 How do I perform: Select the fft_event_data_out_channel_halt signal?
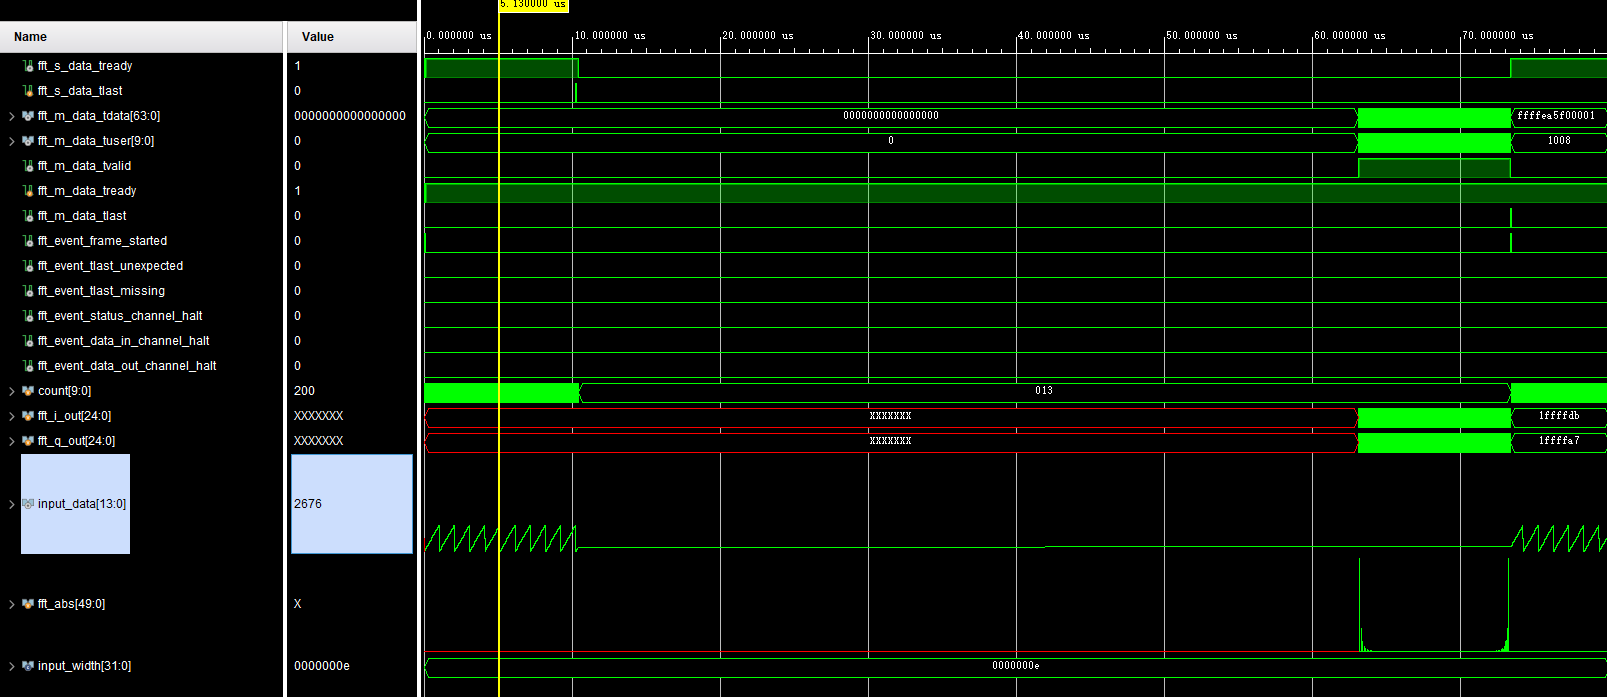[127, 366]
